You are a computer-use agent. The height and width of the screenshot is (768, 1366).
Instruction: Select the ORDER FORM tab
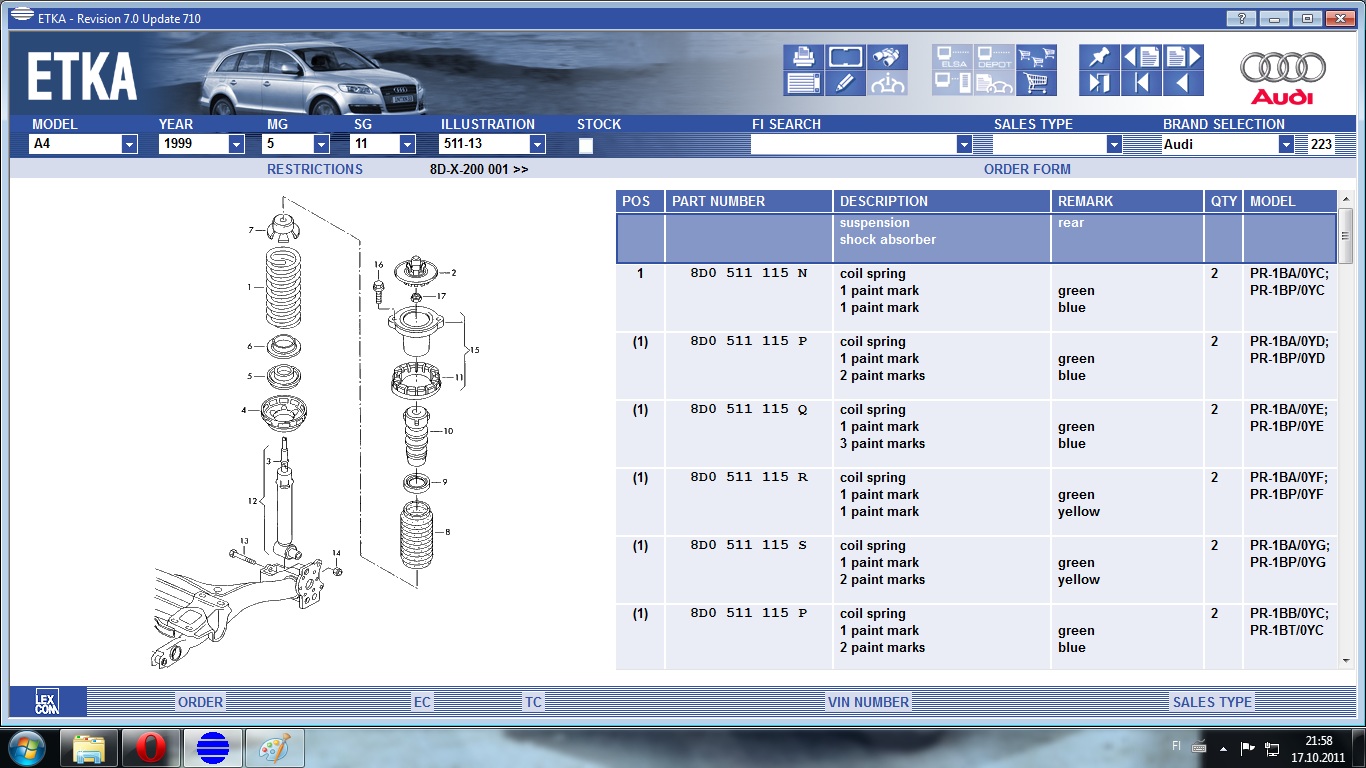click(1027, 169)
